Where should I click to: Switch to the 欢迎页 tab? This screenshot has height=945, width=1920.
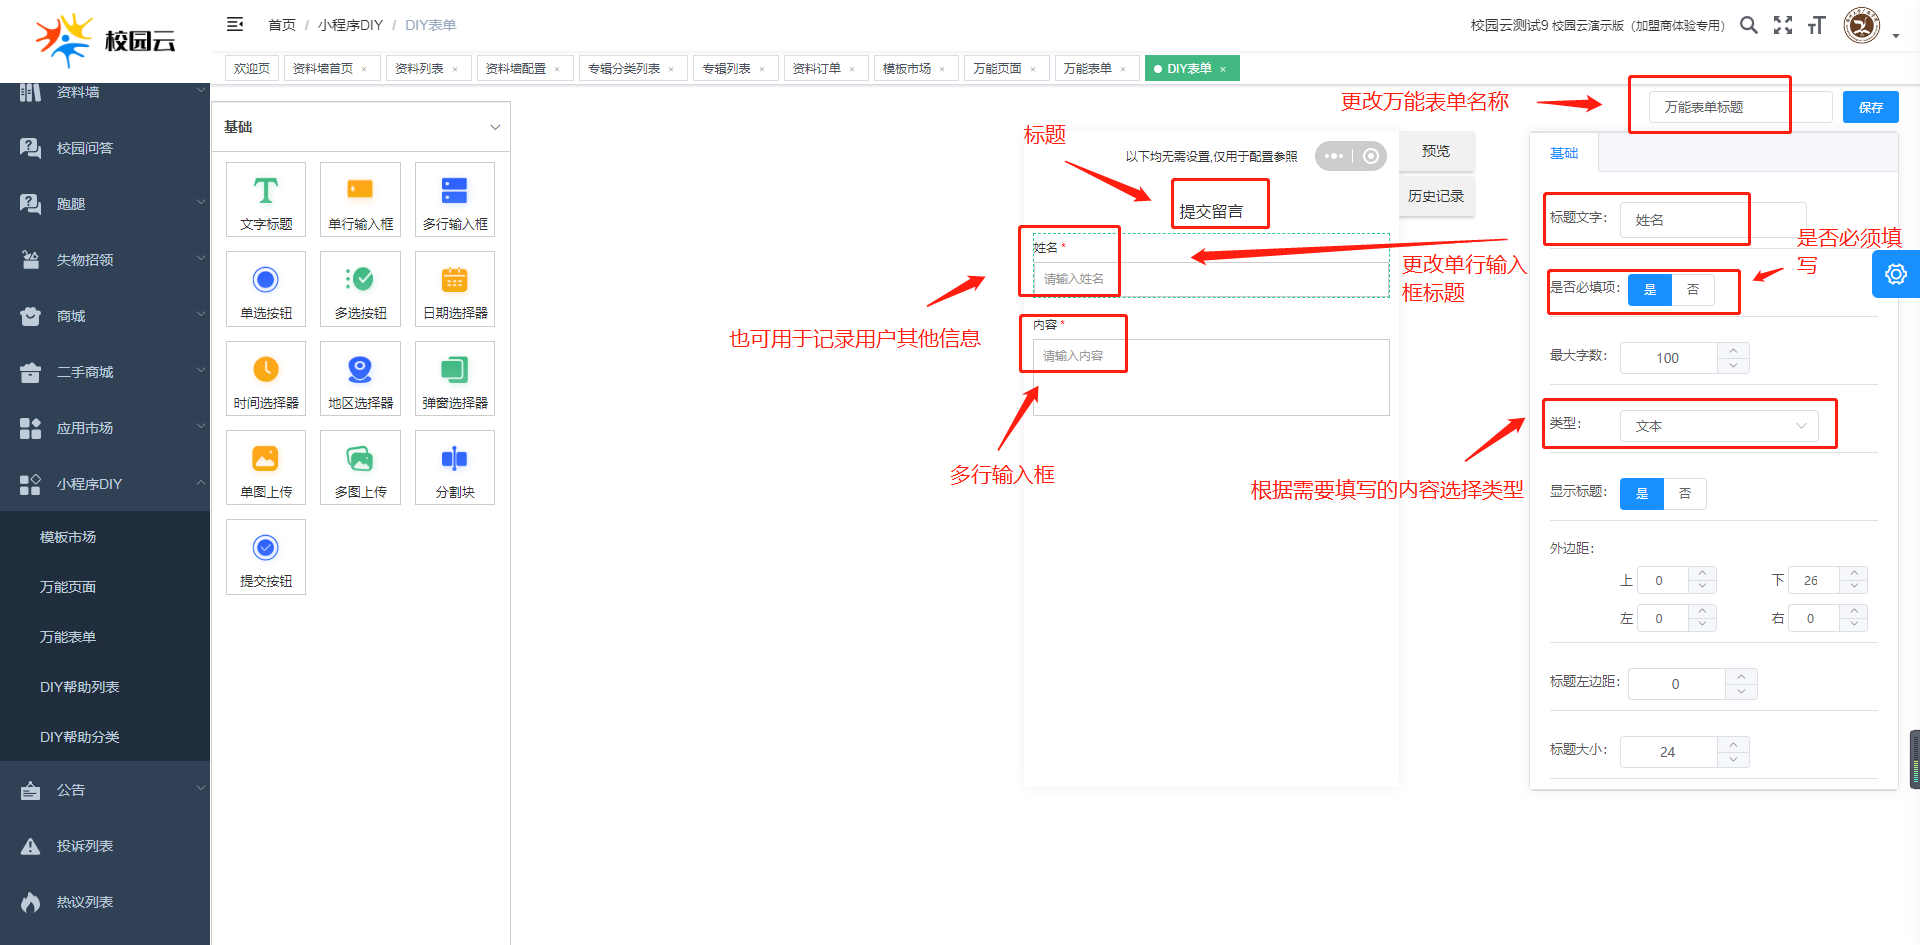click(x=252, y=68)
